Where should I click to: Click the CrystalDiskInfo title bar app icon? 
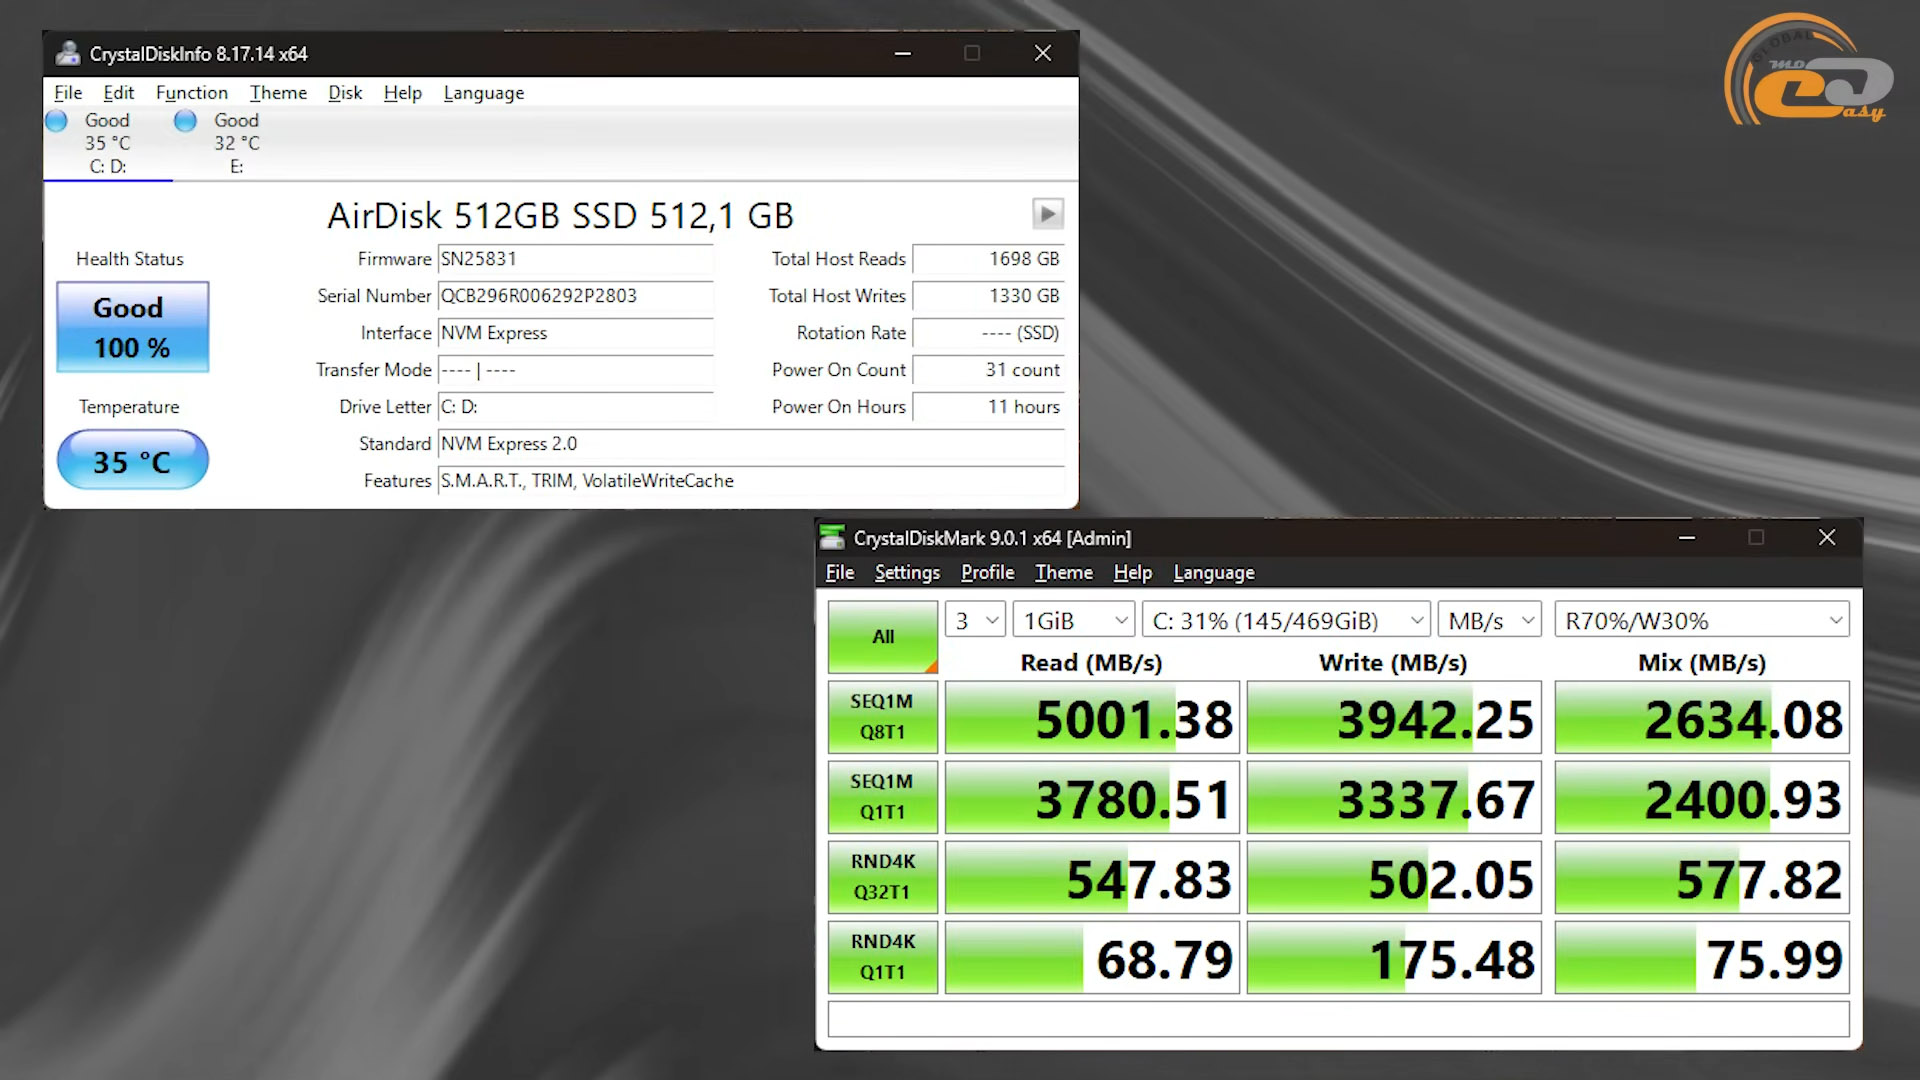click(x=68, y=53)
